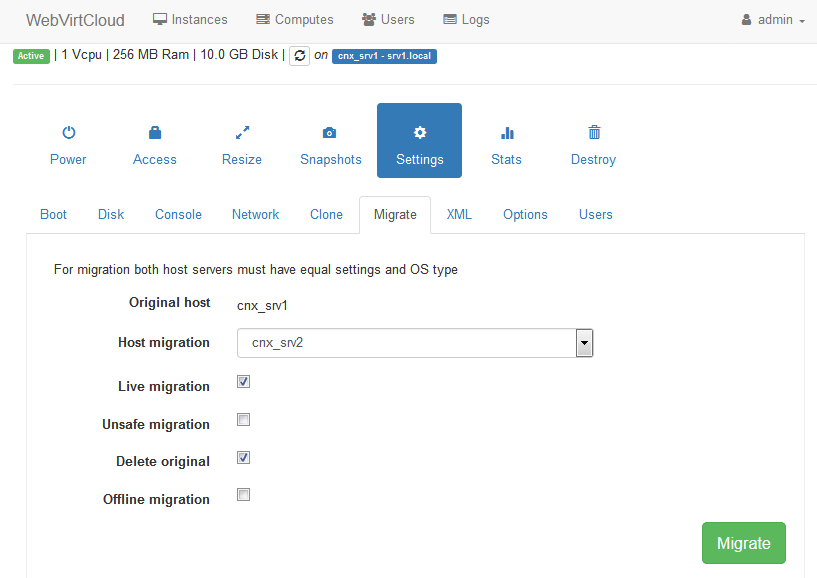This screenshot has width=817, height=578.
Task: Open the Stats bar chart icon
Action: (506, 132)
